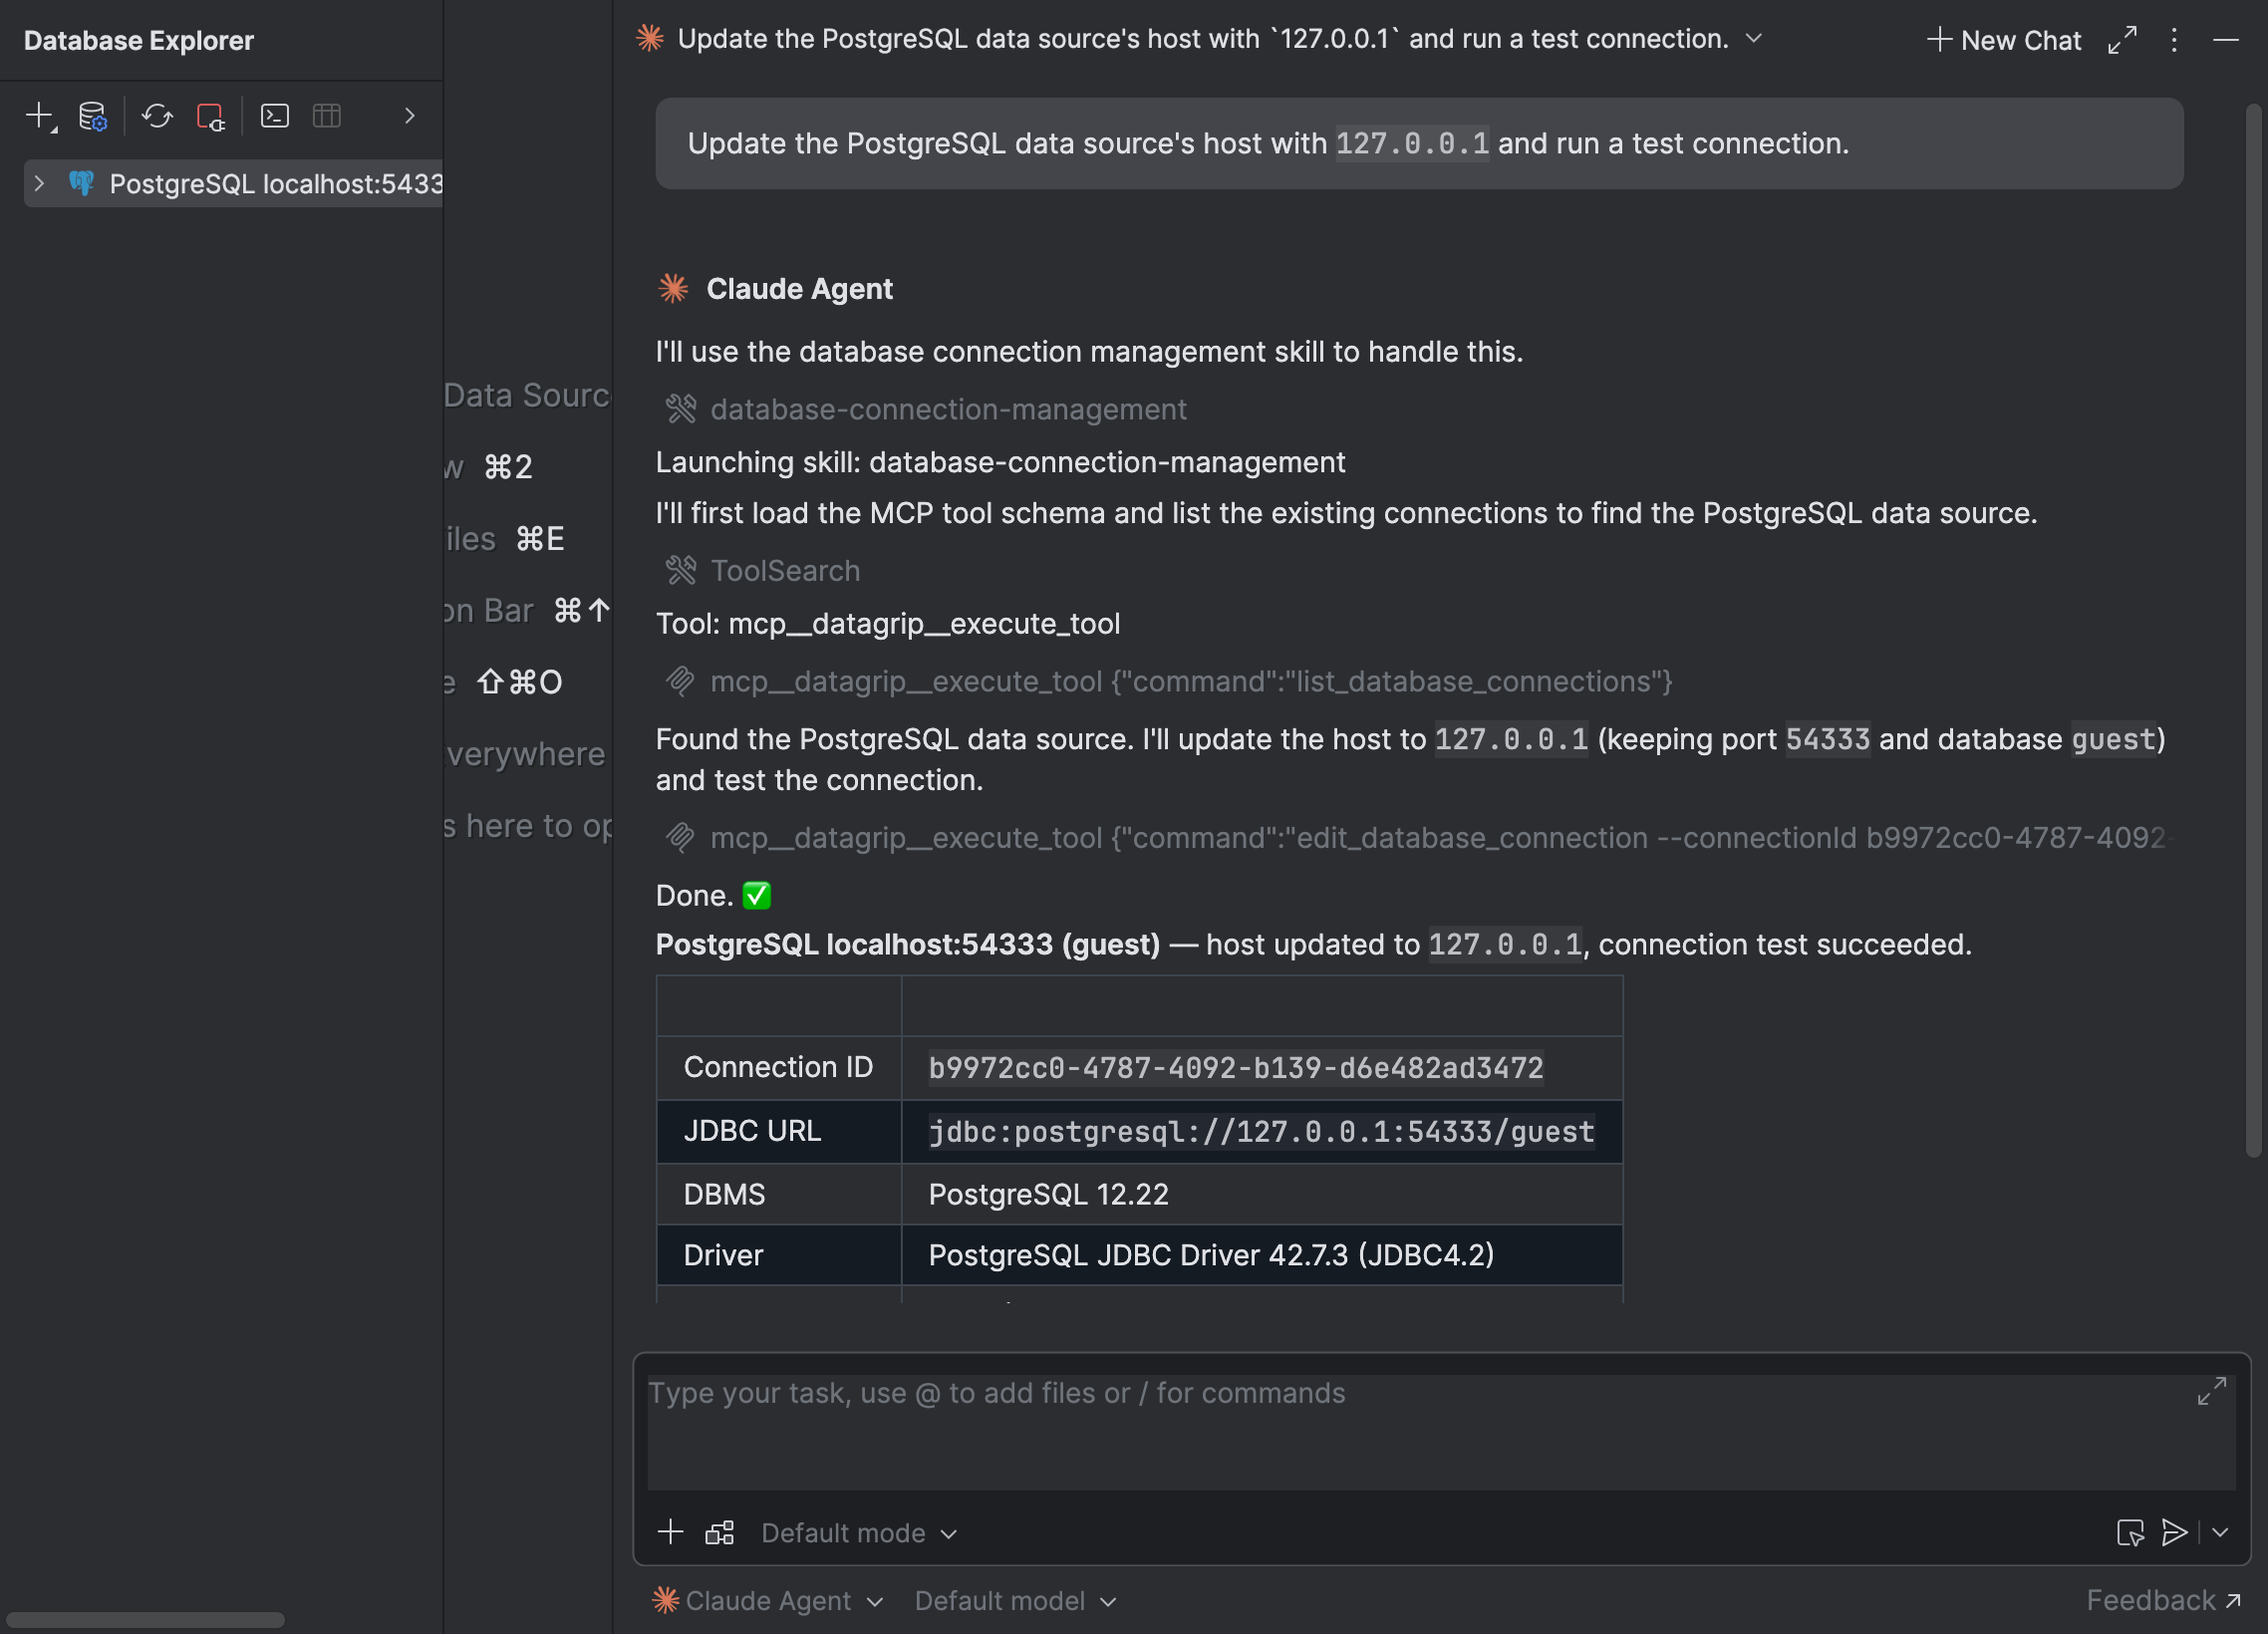Click the Claude Agent header in response
Image resolution: width=2268 pixels, height=1634 pixels.
pos(775,289)
